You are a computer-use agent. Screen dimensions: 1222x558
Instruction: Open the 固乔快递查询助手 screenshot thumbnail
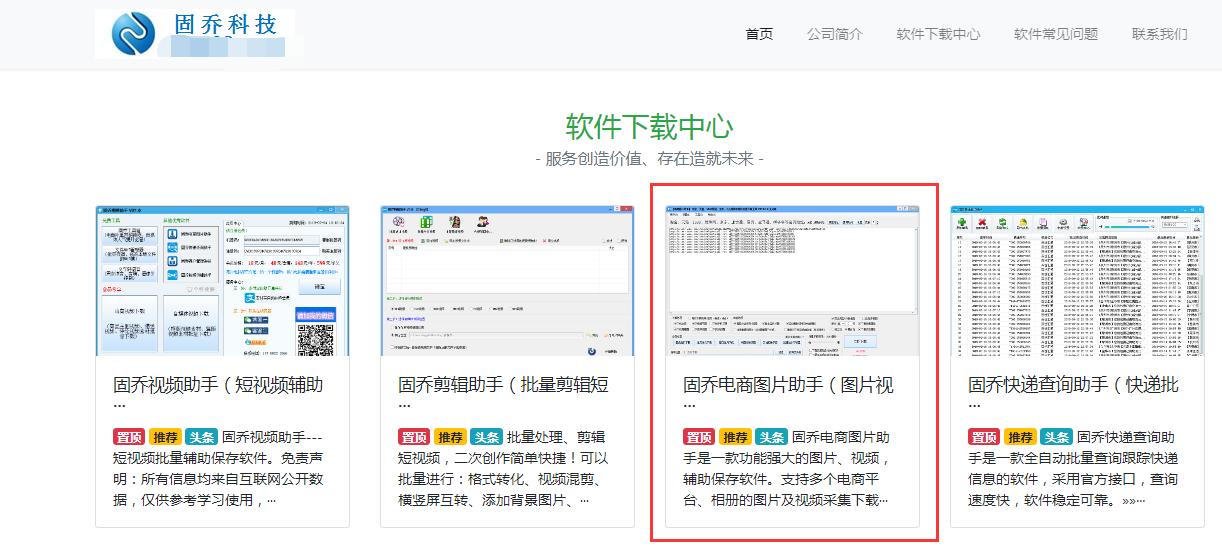1076,280
